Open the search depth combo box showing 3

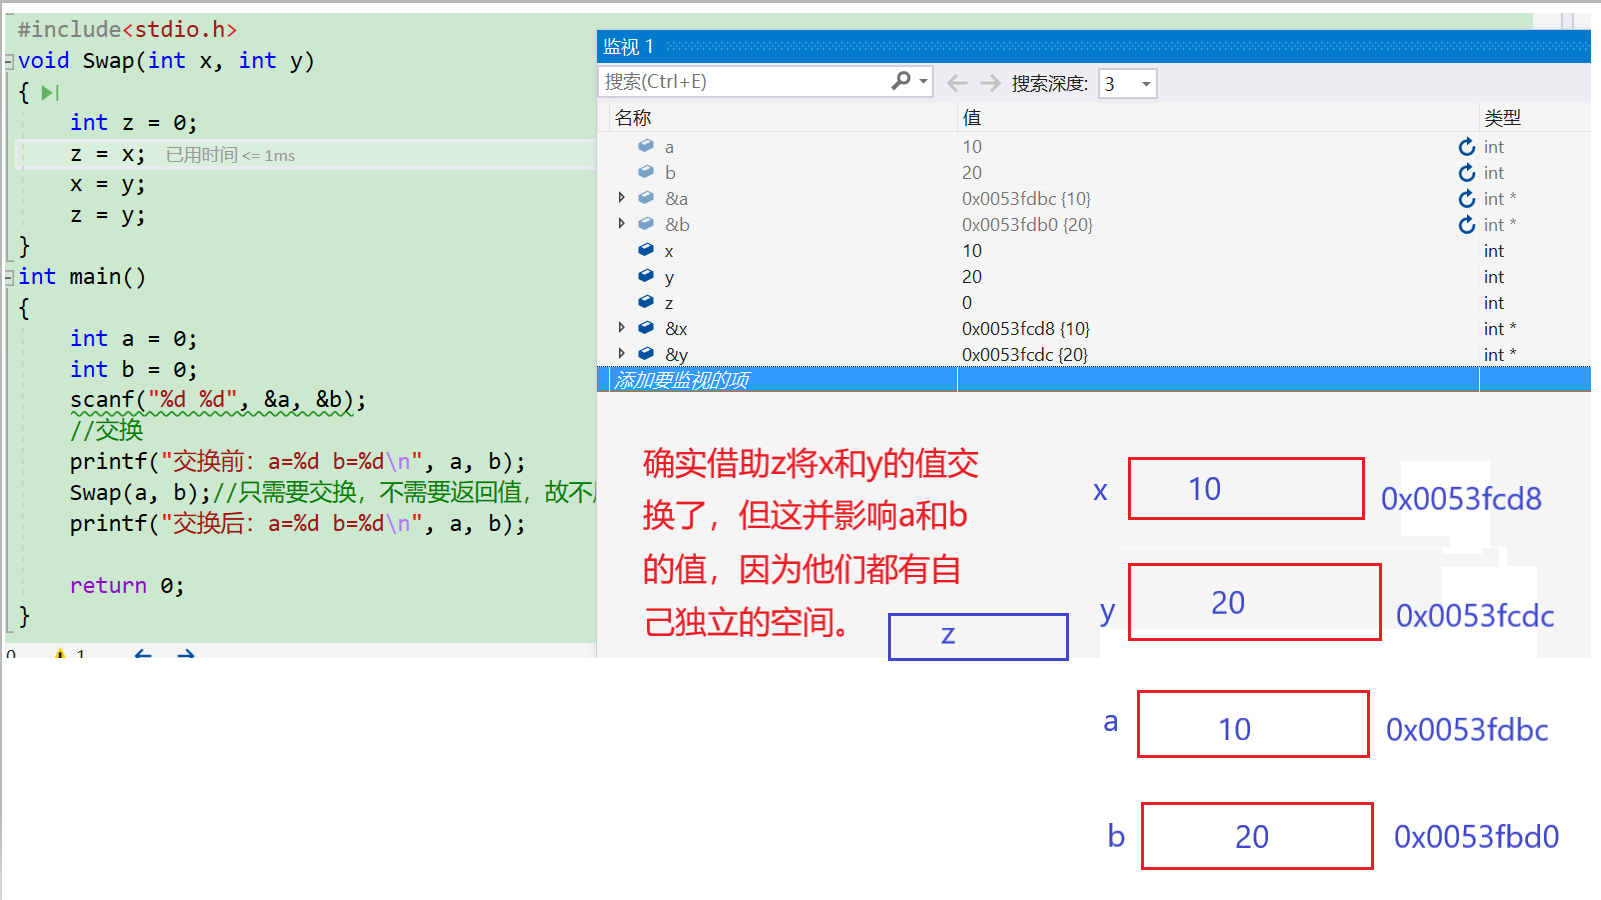[1127, 84]
